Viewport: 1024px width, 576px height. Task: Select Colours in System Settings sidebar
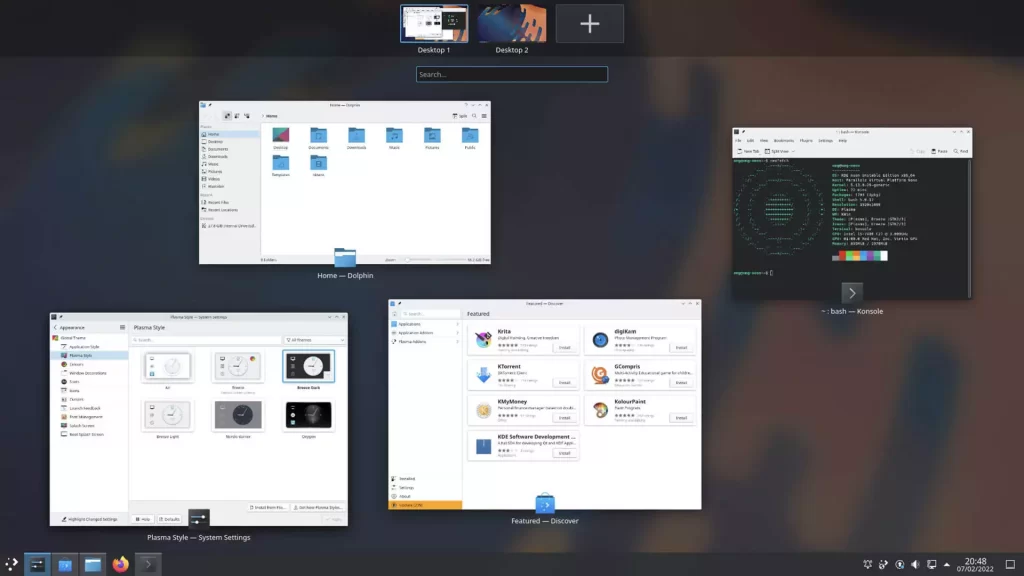[x=89, y=364]
